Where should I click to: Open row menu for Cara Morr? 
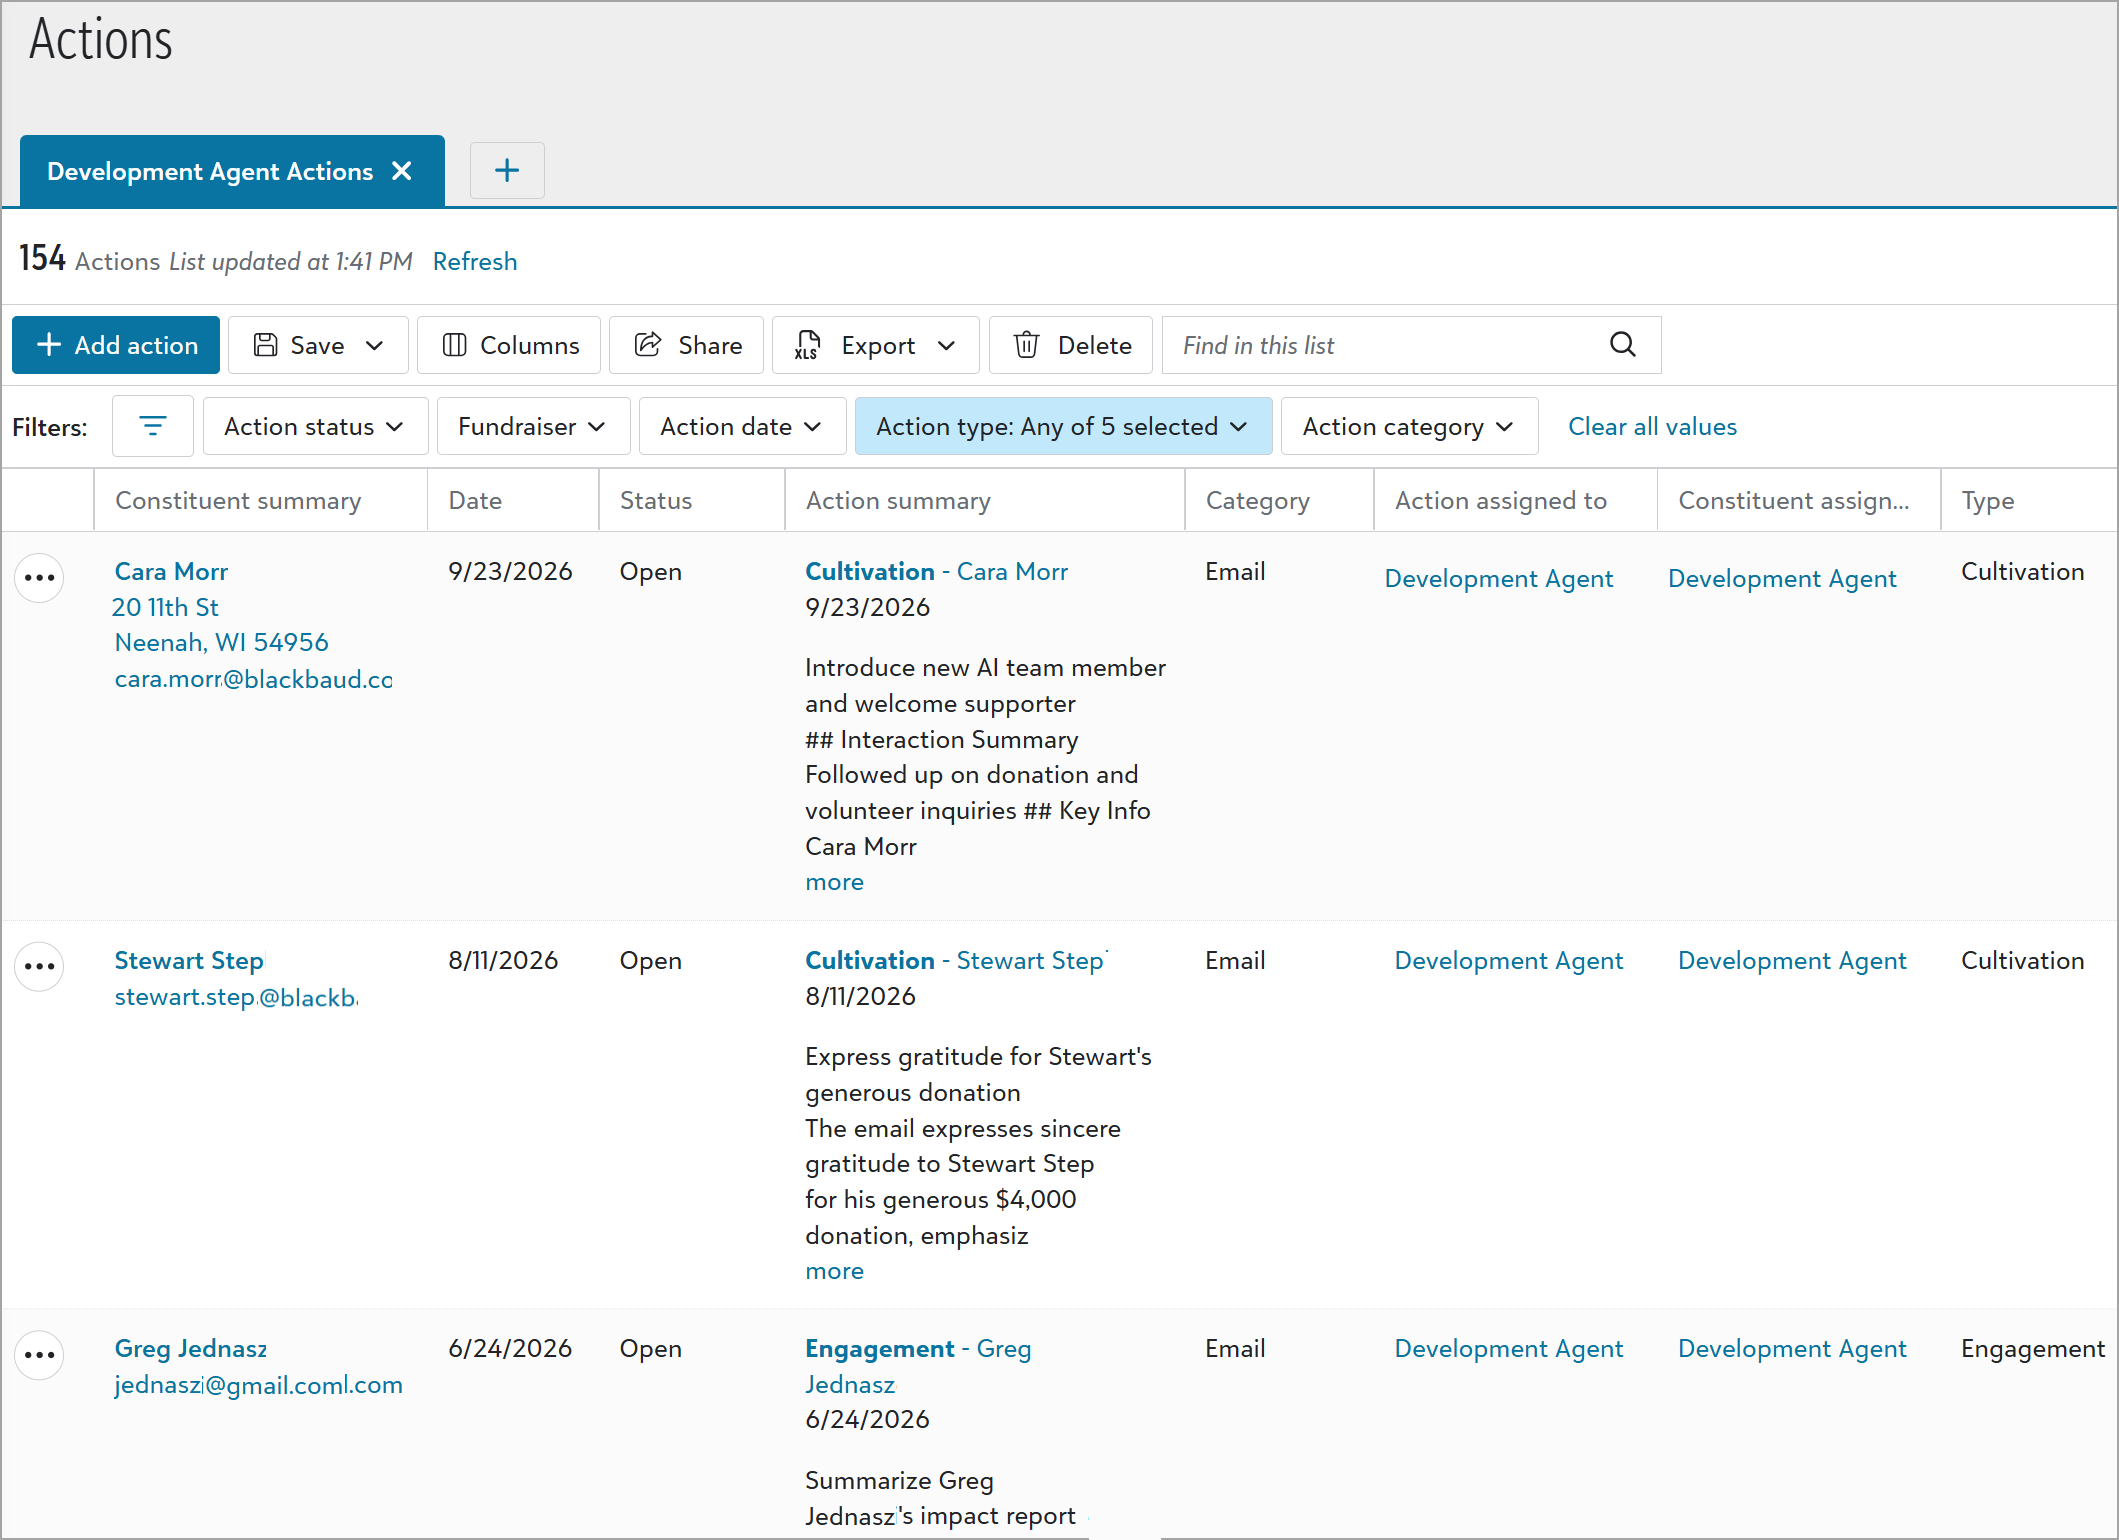(39, 577)
